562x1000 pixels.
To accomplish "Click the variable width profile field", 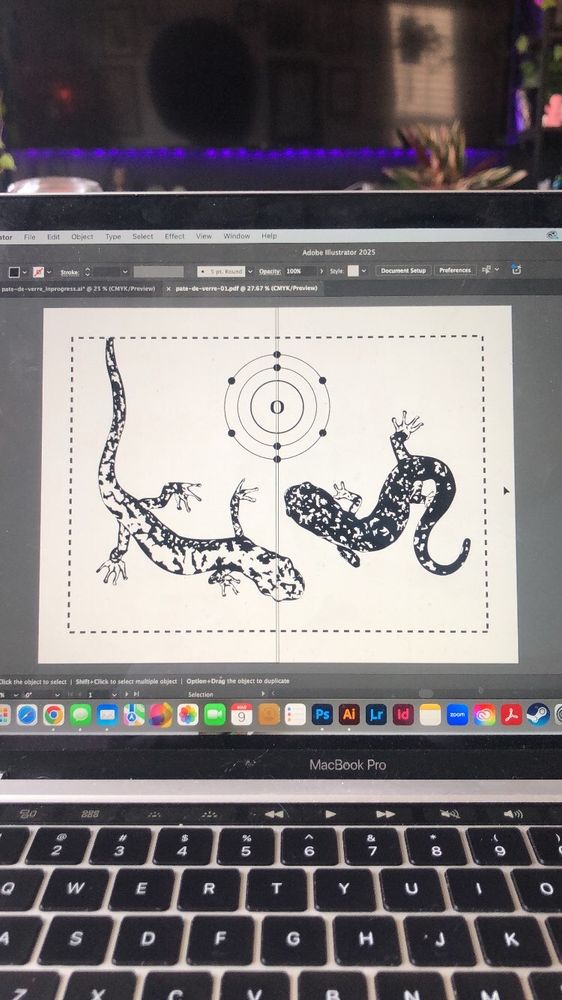I will 158,272.
